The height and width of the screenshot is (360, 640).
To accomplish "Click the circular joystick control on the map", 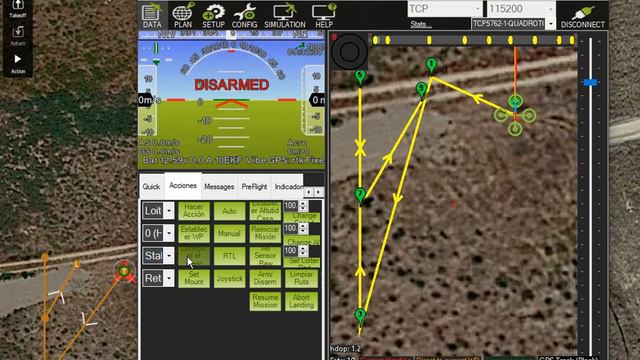I will pyautogui.click(x=349, y=52).
